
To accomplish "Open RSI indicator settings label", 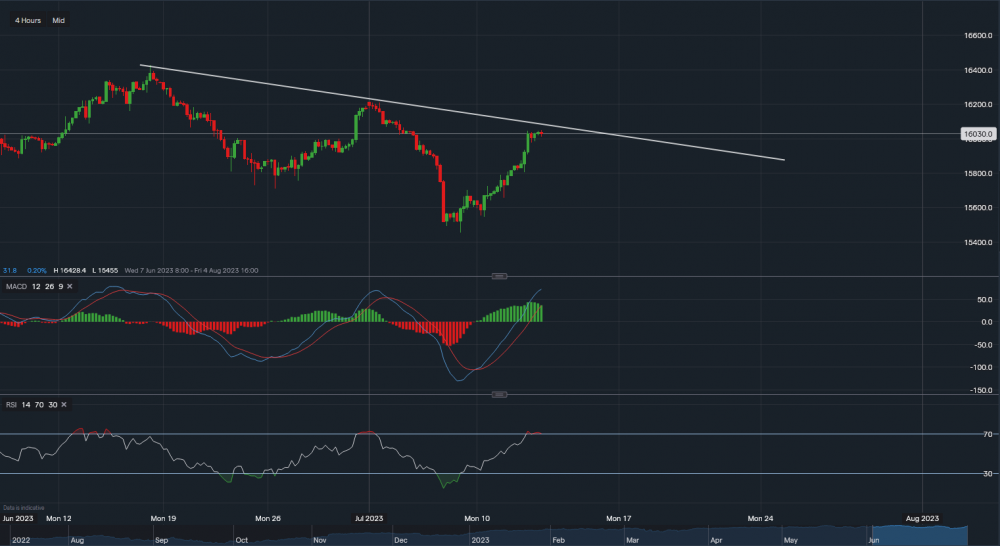I will click(10, 404).
